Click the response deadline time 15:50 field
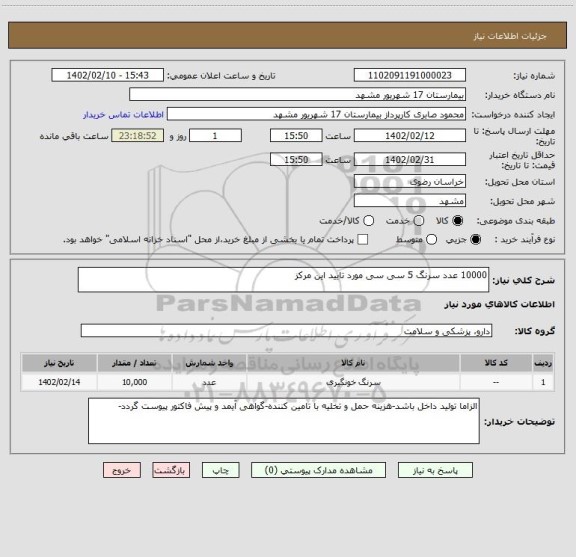 click(x=296, y=136)
